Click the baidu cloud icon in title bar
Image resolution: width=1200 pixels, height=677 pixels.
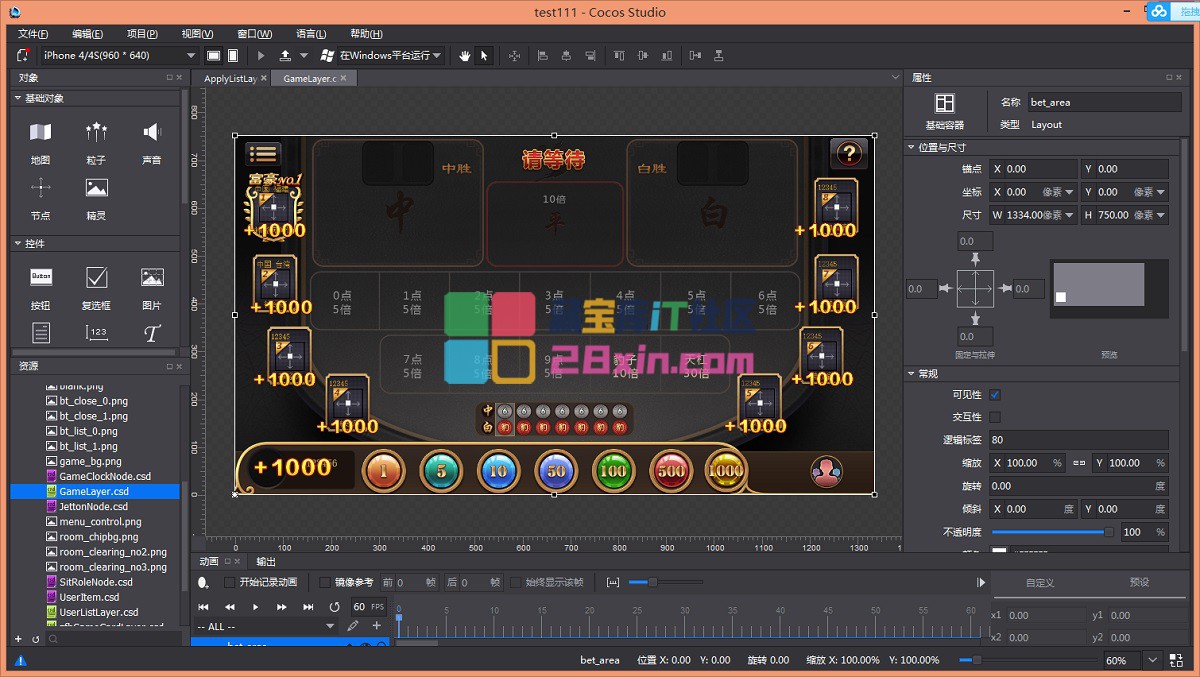pos(1159,11)
